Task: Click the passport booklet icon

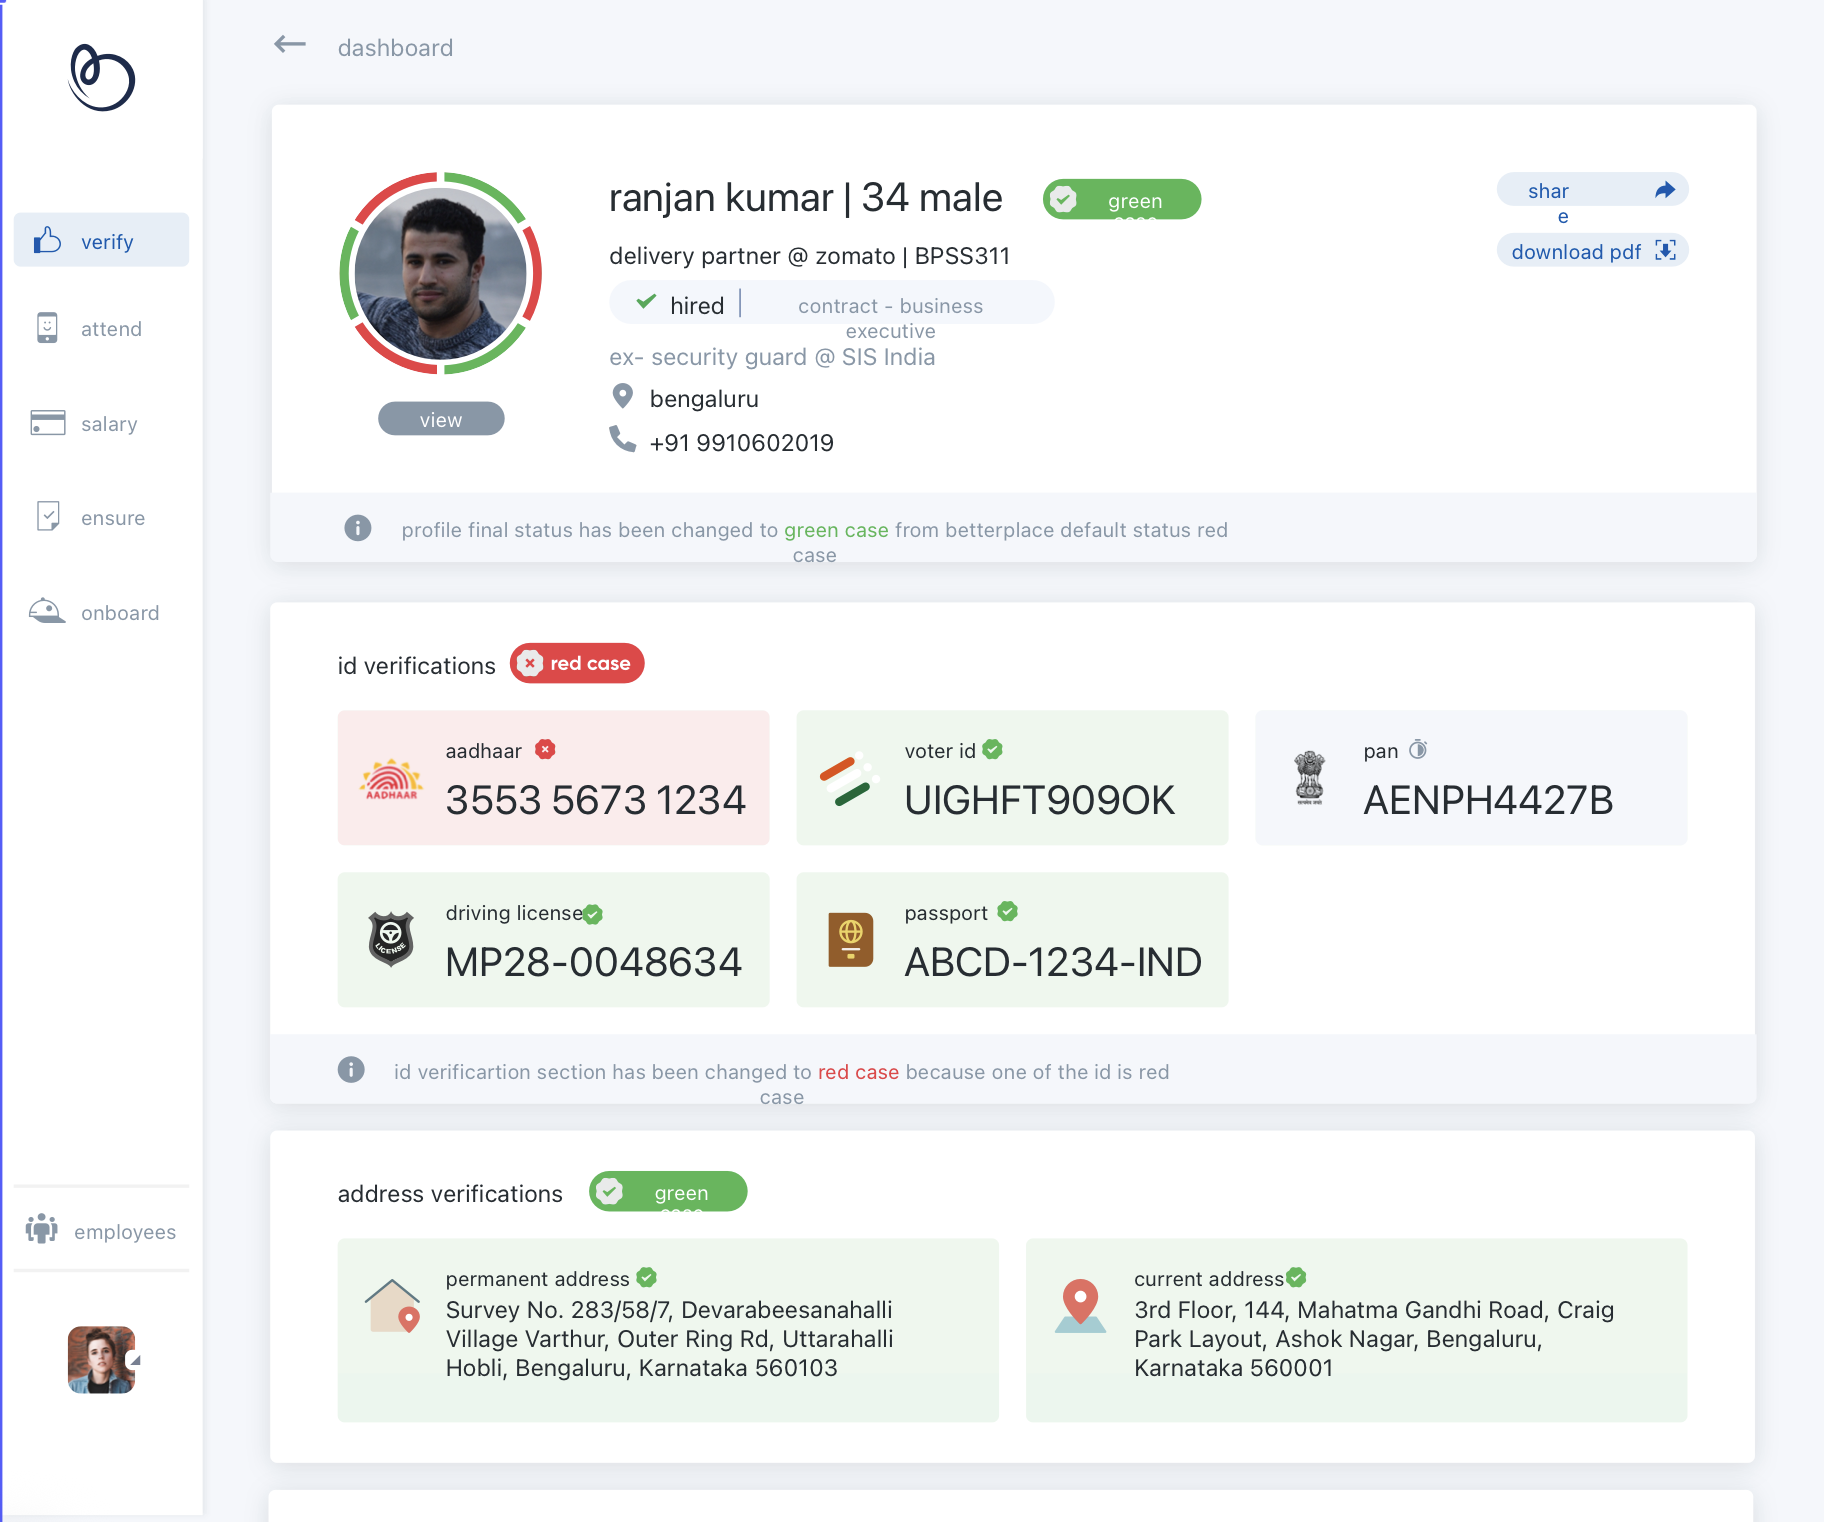Action: click(849, 939)
